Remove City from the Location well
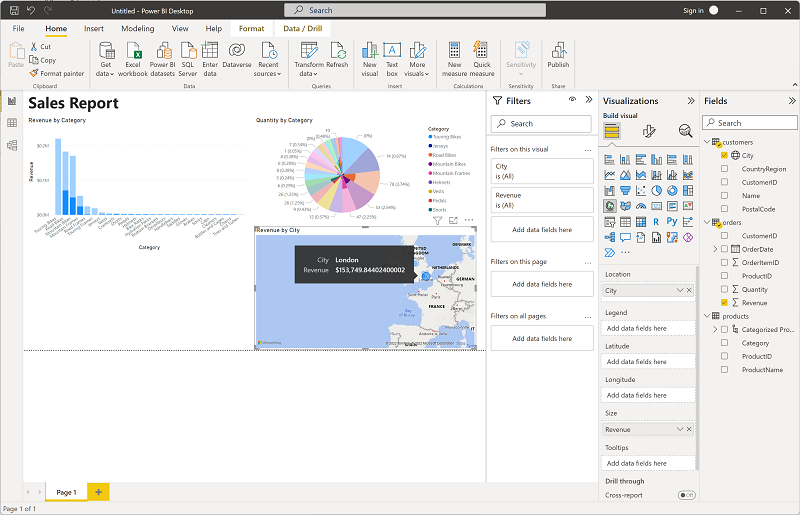The image size is (800, 515). (689, 290)
